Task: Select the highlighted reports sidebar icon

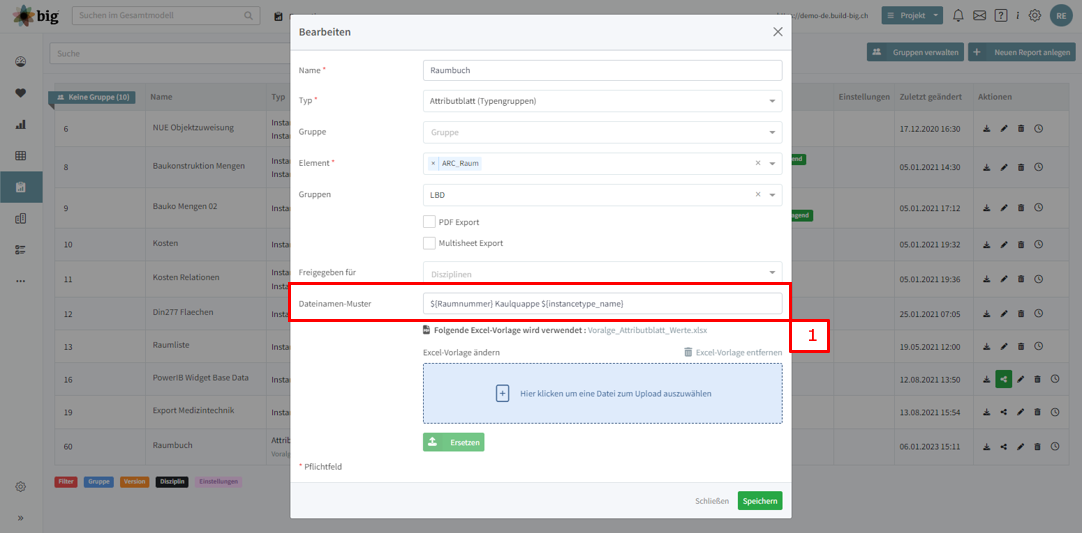Action: 21,187
